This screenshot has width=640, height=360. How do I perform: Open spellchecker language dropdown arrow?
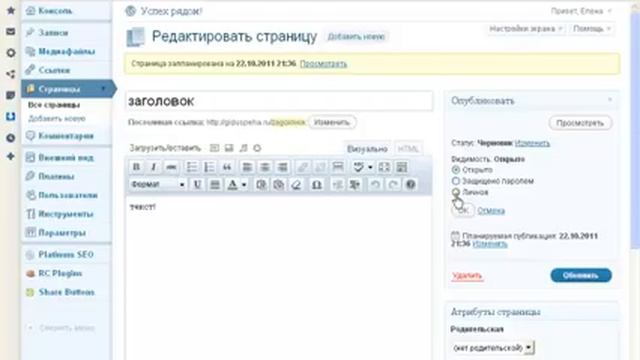(370, 167)
